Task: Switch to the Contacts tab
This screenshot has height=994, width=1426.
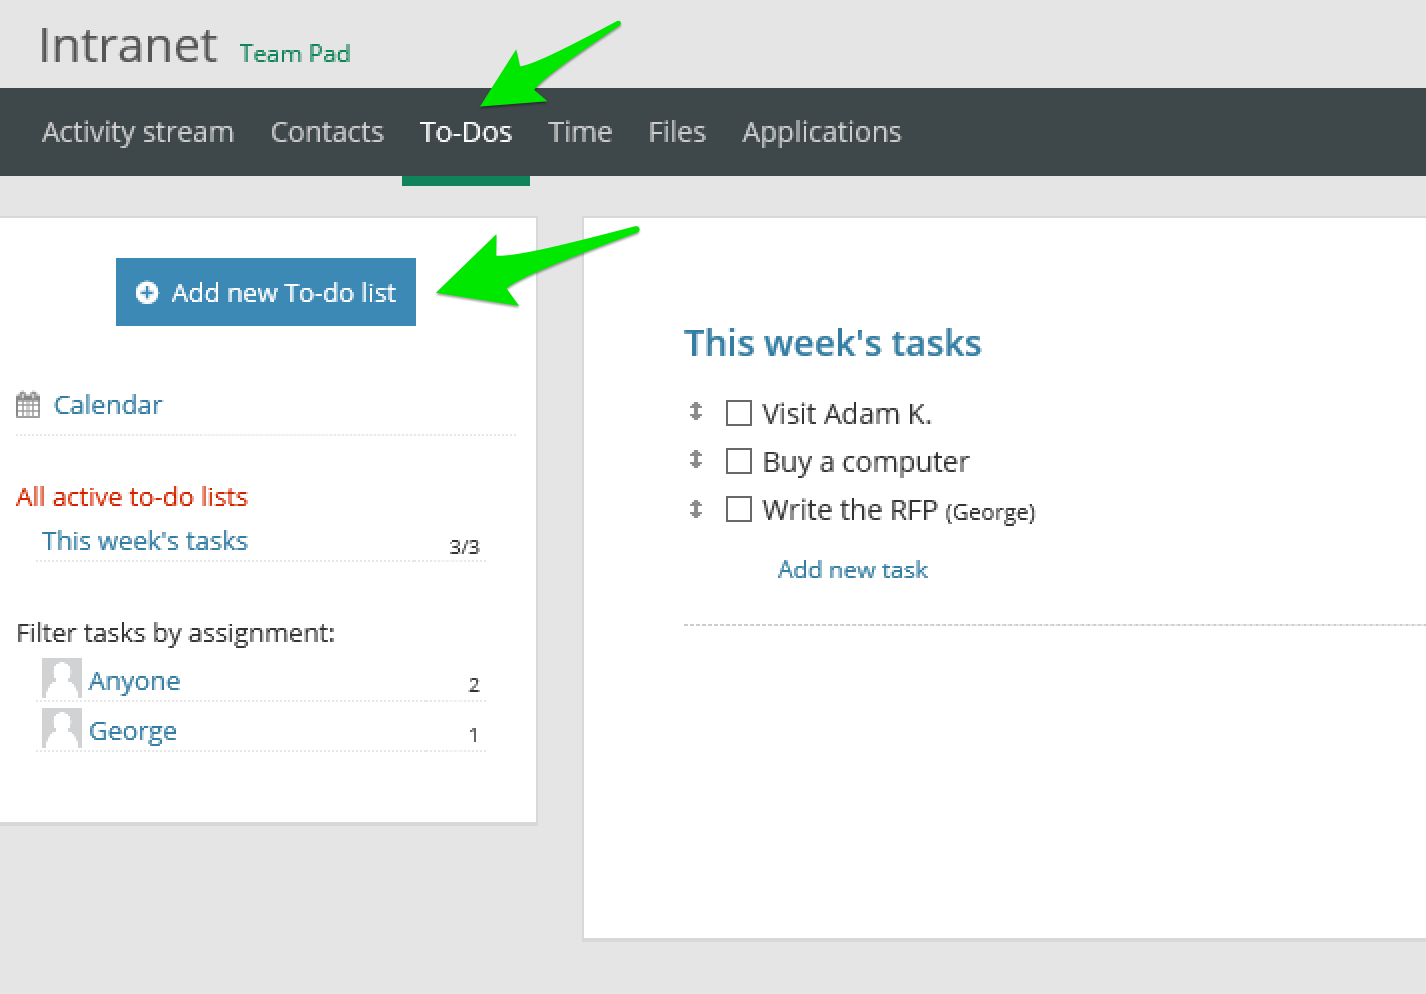Action: pos(327,132)
